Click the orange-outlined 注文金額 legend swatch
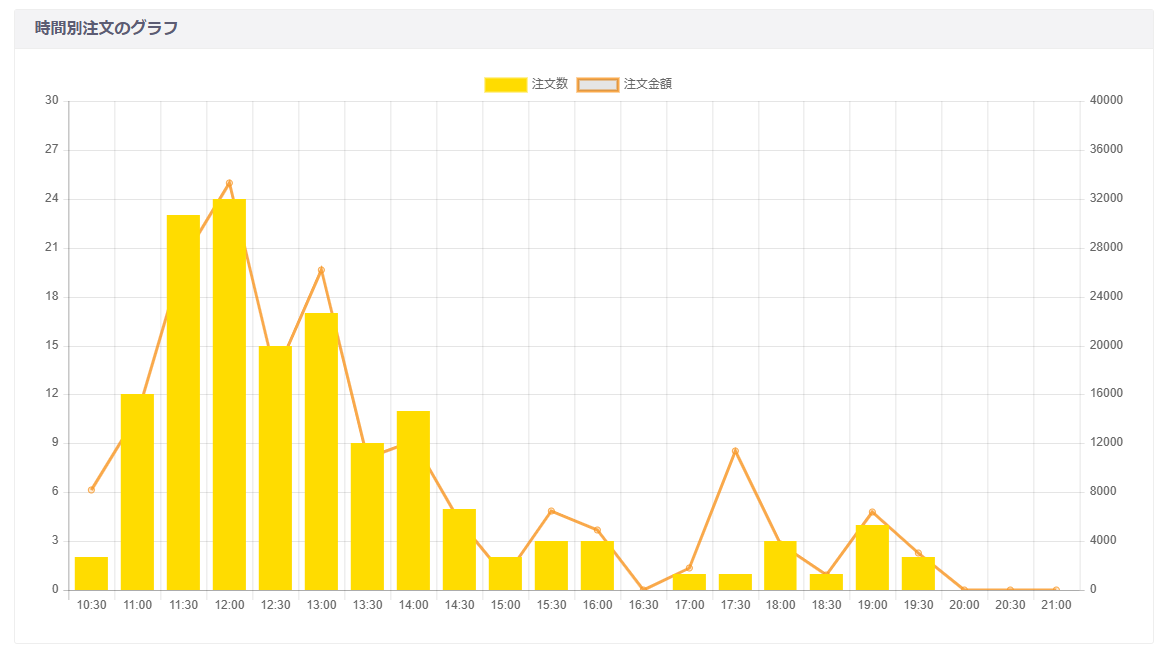The image size is (1172, 659). tap(597, 84)
